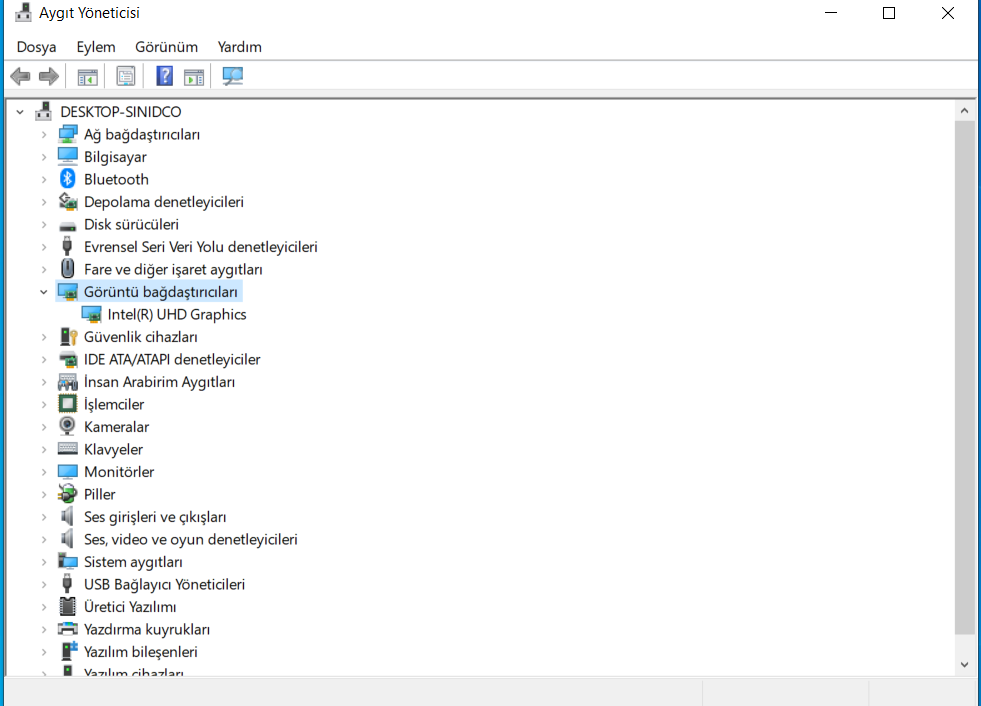The width and height of the screenshot is (981, 706).
Task: Select the Klavyeler tree row
Action: pyautogui.click(x=113, y=449)
